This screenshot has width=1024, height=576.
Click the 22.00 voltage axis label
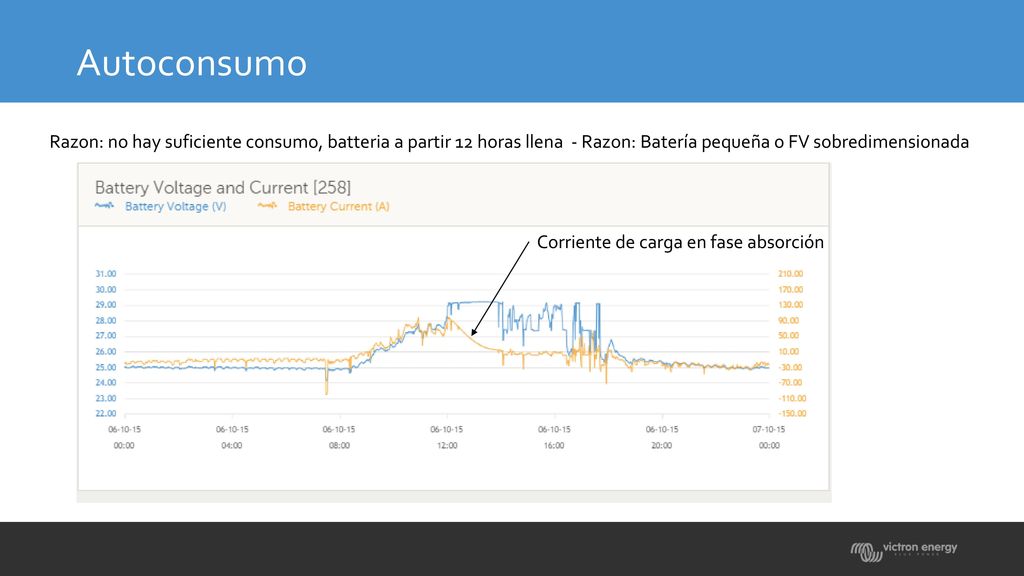click(x=106, y=413)
